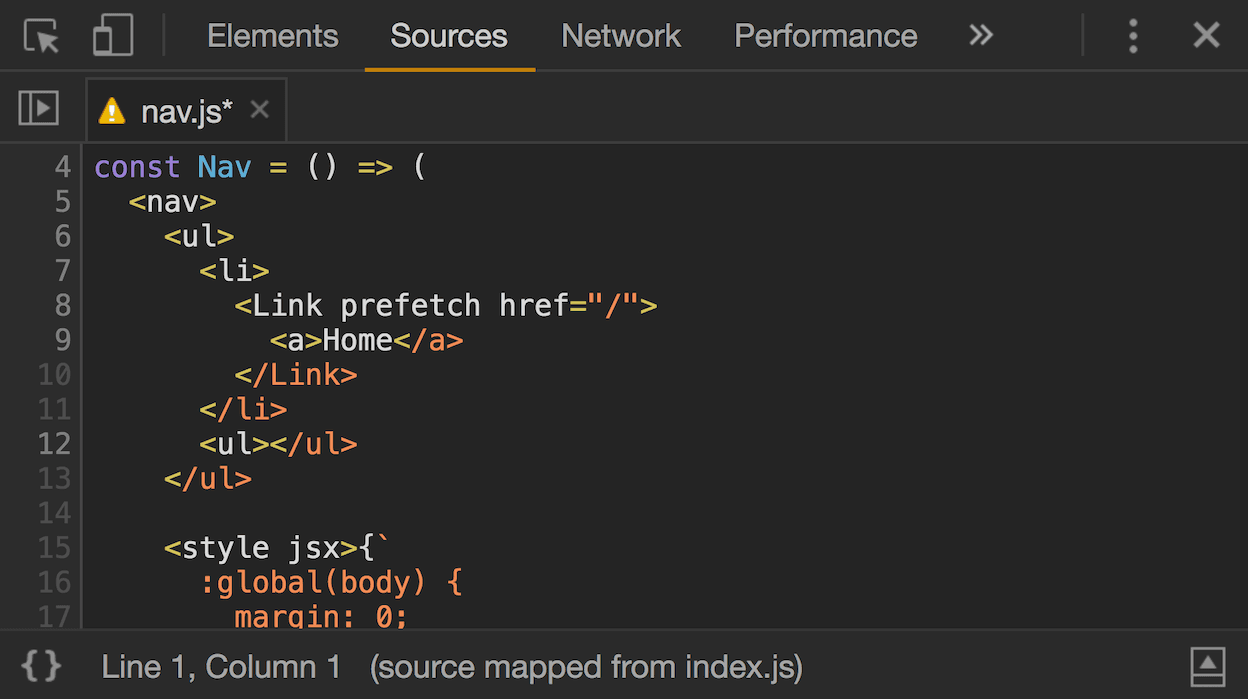Activate the inspect element picker icon

tap(42, 36)
